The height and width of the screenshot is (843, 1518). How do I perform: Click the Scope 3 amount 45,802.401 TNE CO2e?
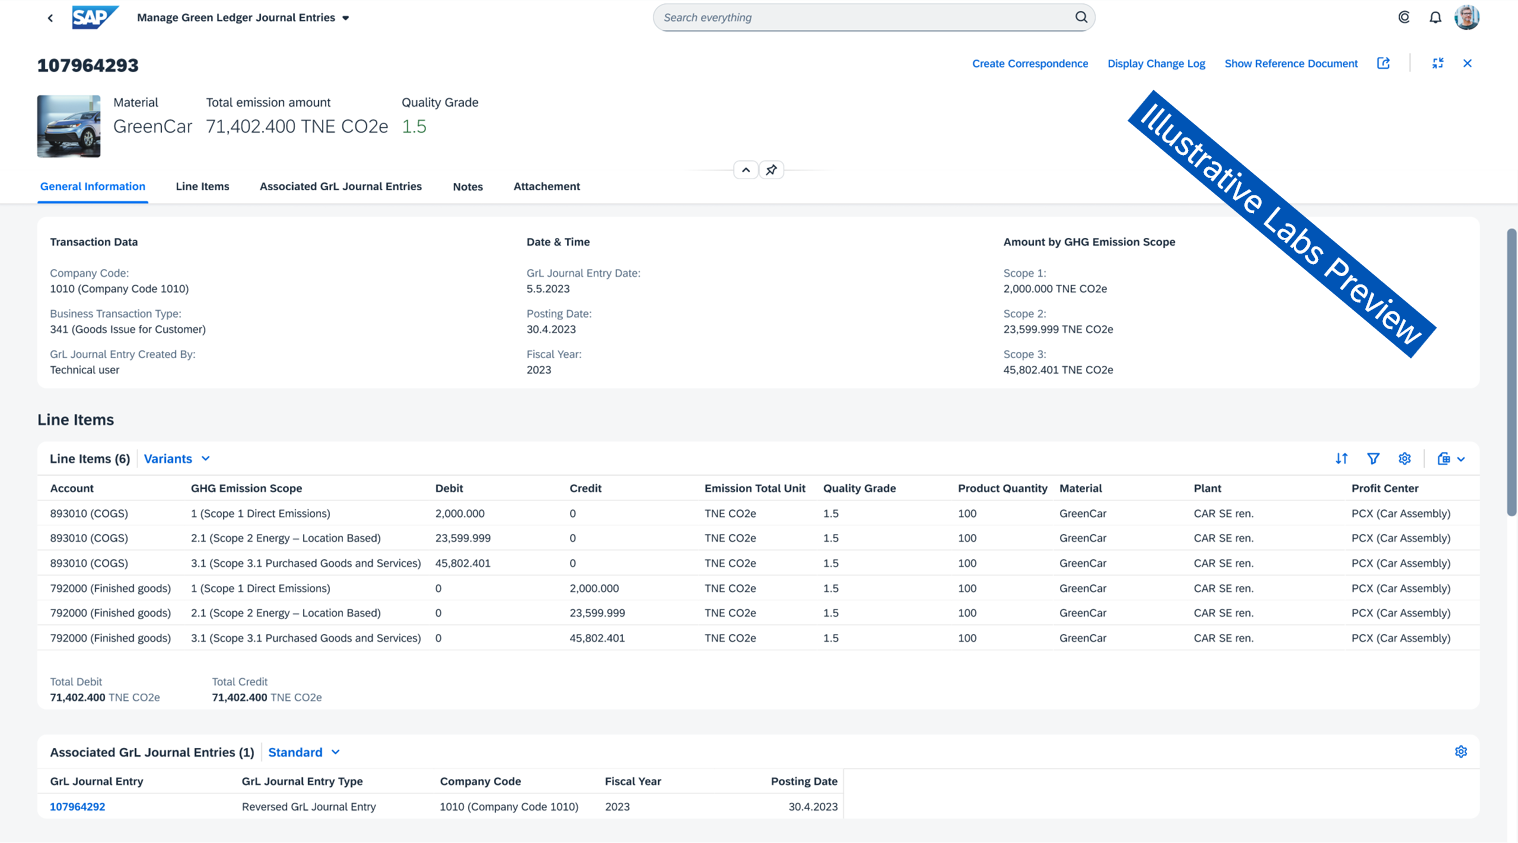1058,370
